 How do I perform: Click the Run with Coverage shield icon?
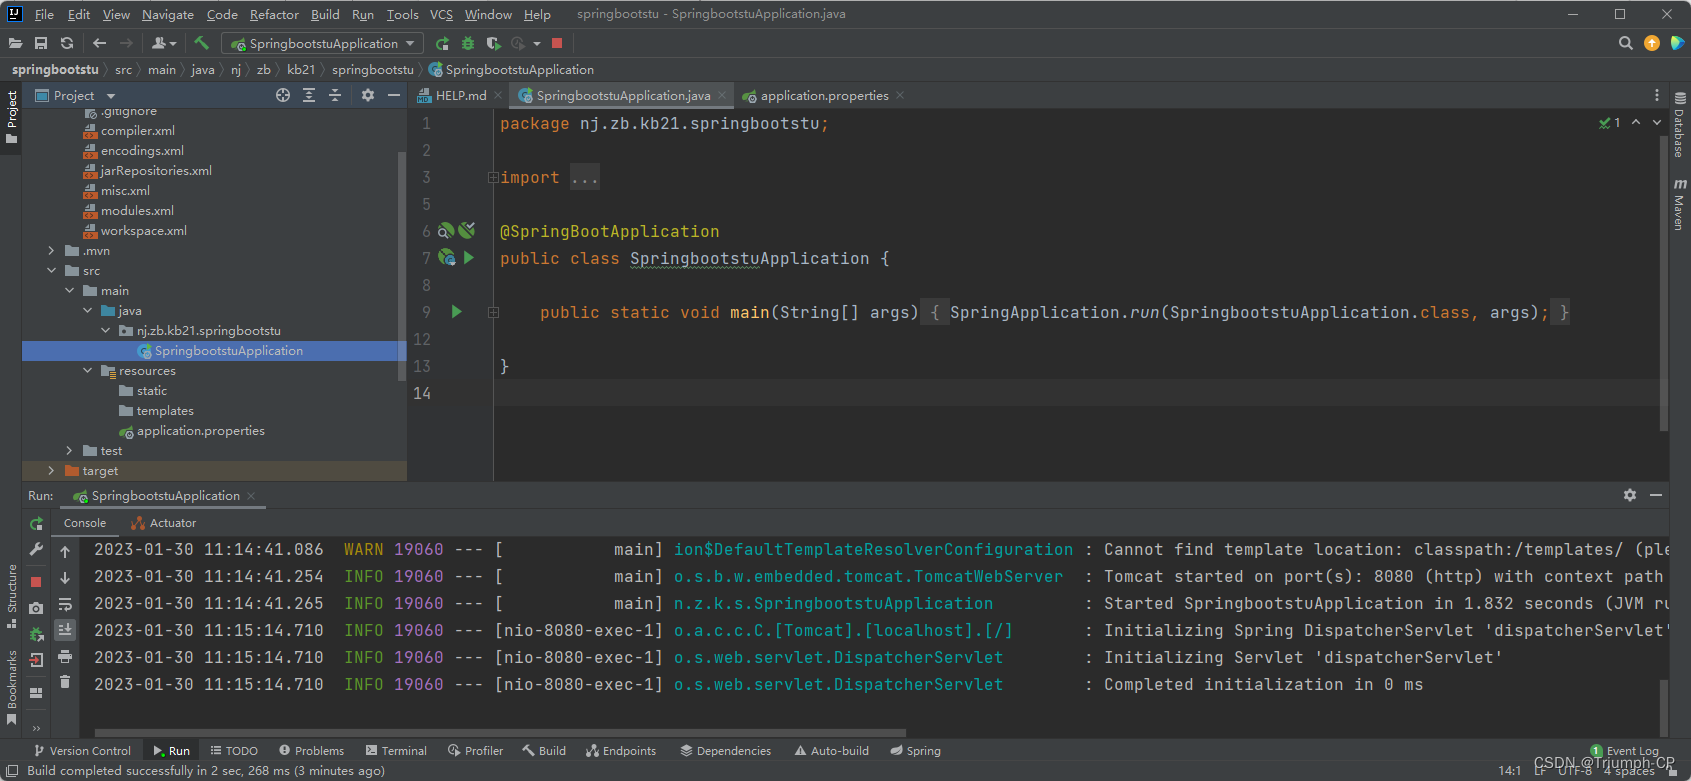pos(493,43)
